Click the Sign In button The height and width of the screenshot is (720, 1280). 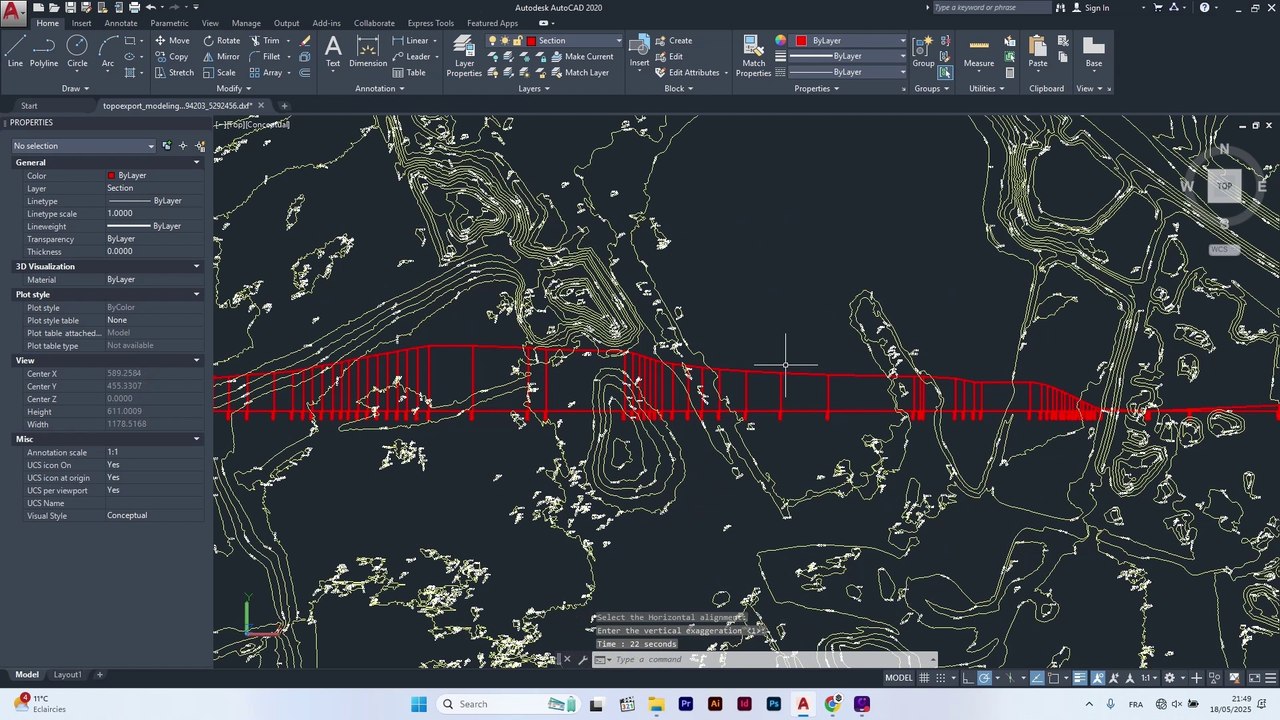1090,8
